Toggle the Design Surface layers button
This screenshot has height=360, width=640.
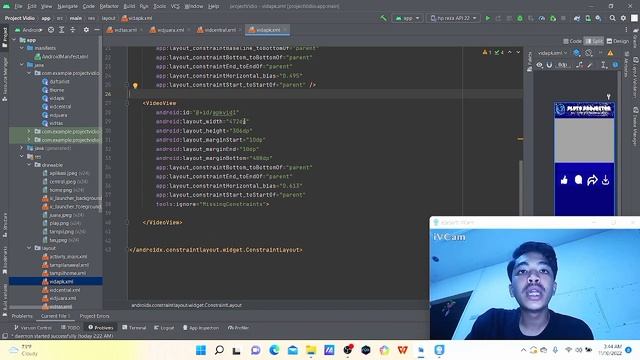point(577,53)
